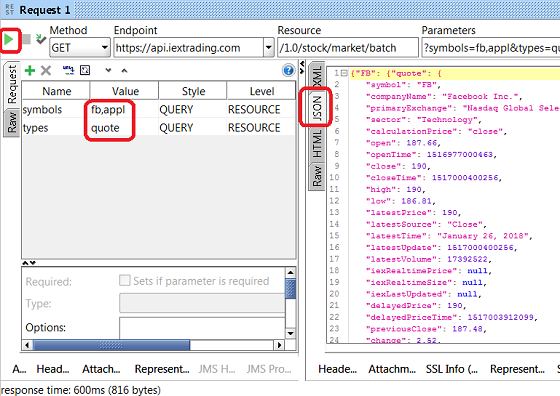Submit request with green play button
This screenshot has height=396, width=560.
coord(9,40)
